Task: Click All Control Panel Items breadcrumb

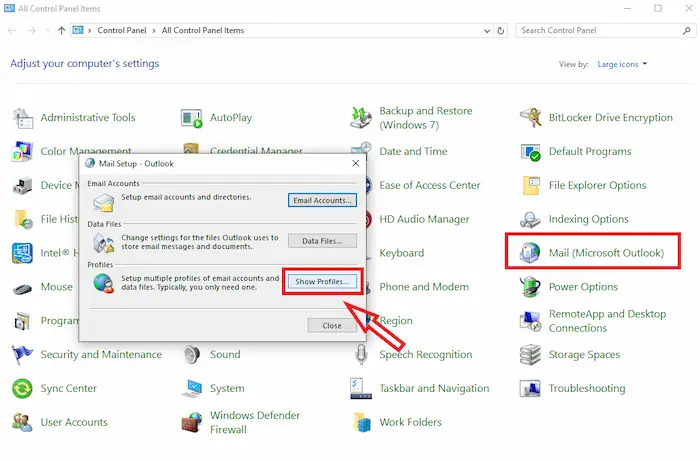Action: pyautogui.click(x=203, y=30)
